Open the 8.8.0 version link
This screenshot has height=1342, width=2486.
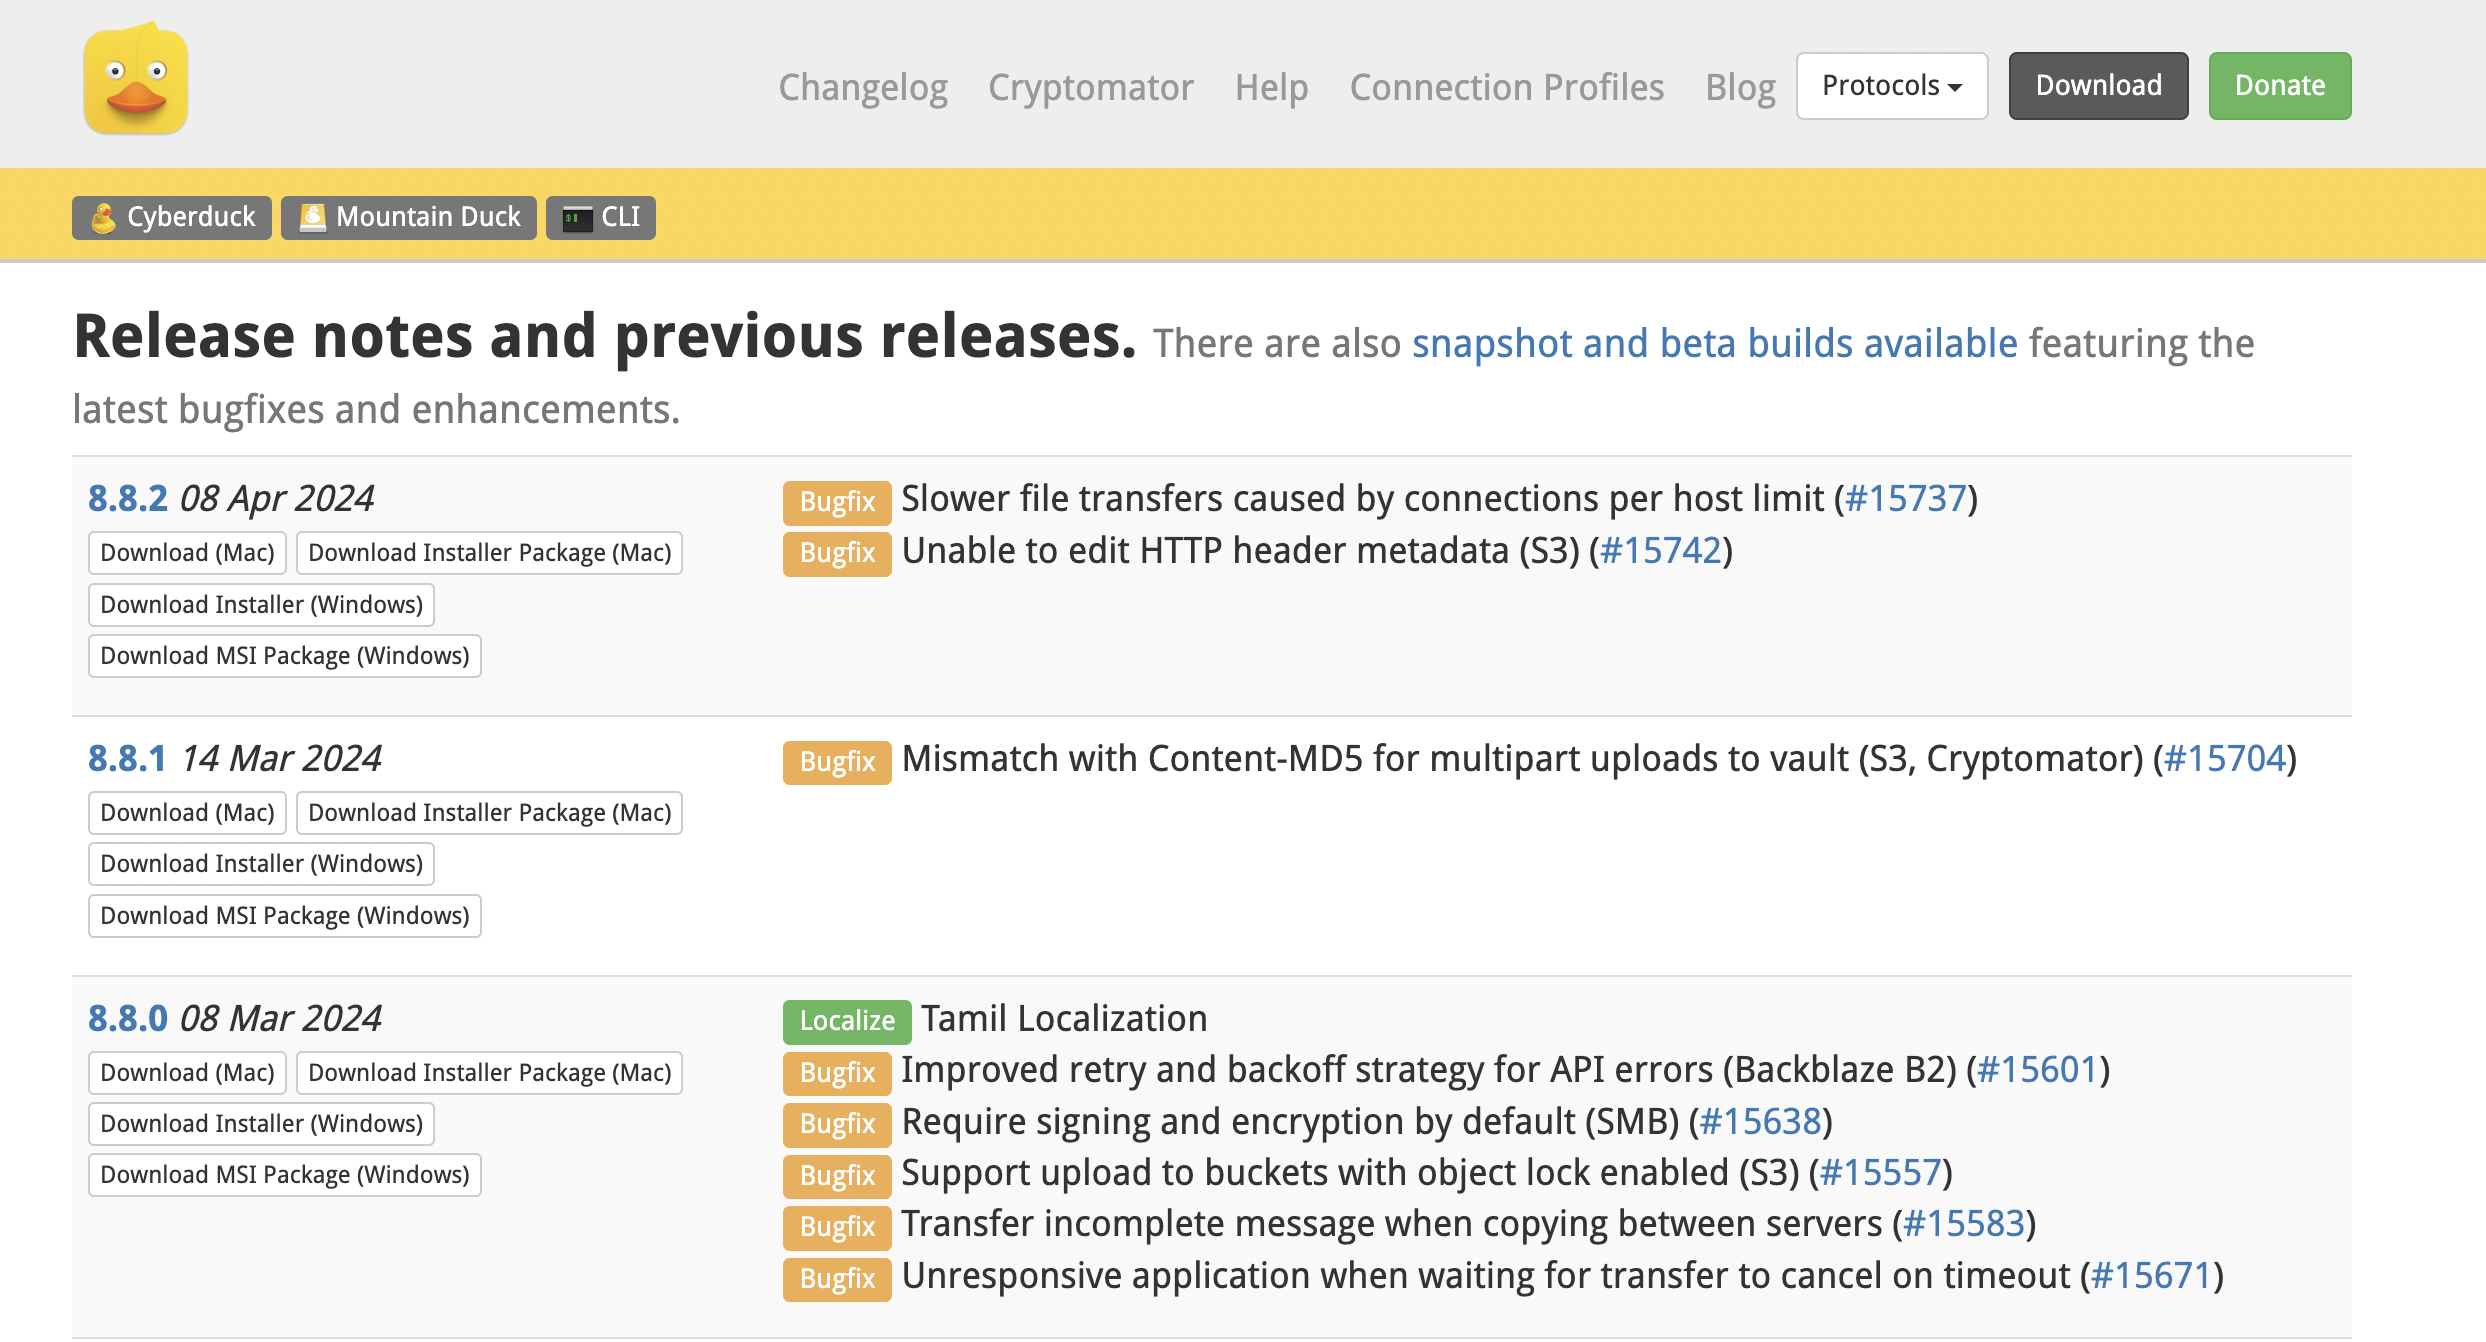[x=128, y=1018]
